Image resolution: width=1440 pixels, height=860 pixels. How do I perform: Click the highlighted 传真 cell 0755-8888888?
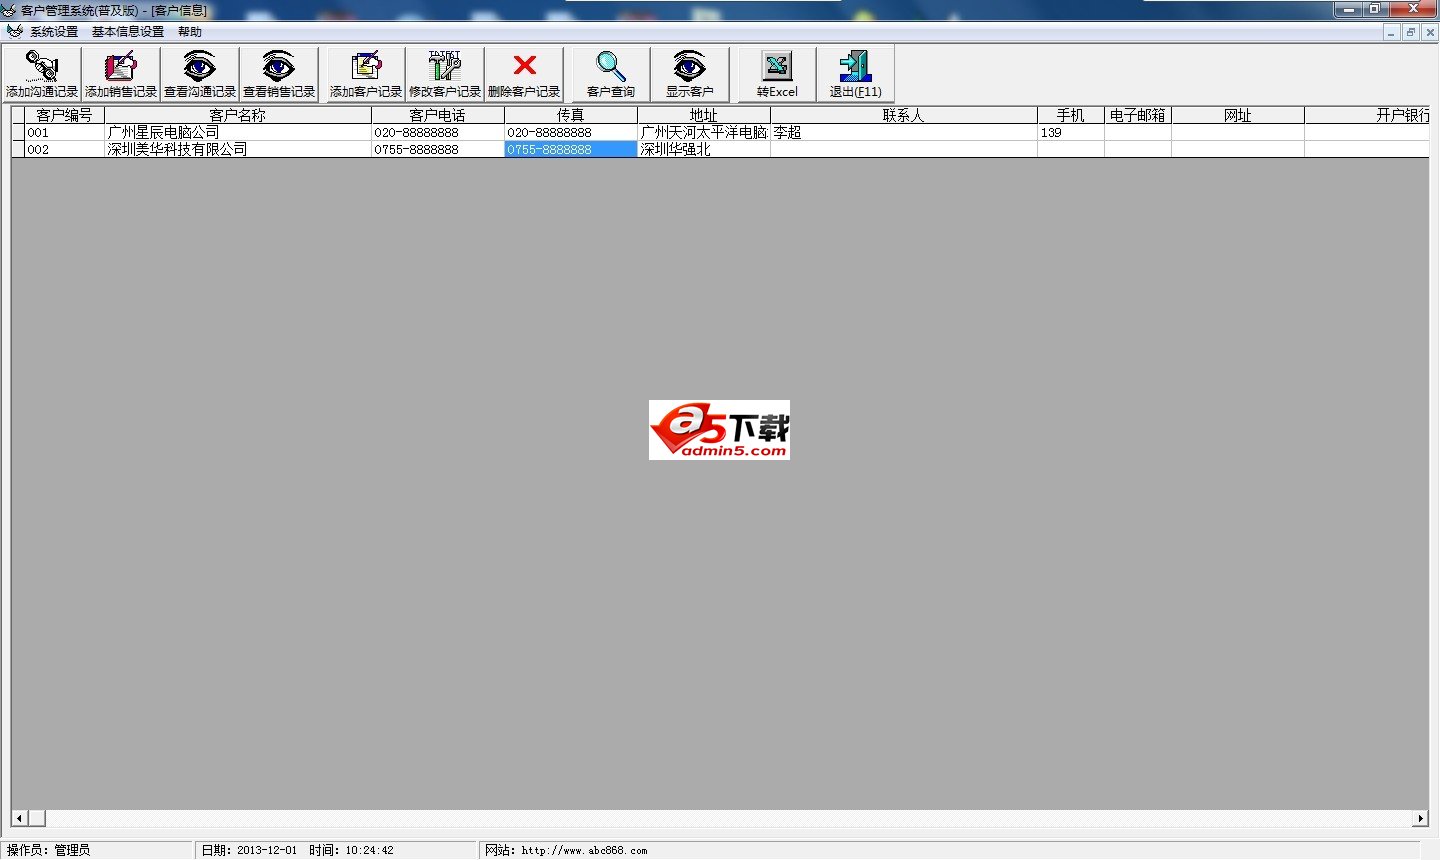[x=571, y=149]
